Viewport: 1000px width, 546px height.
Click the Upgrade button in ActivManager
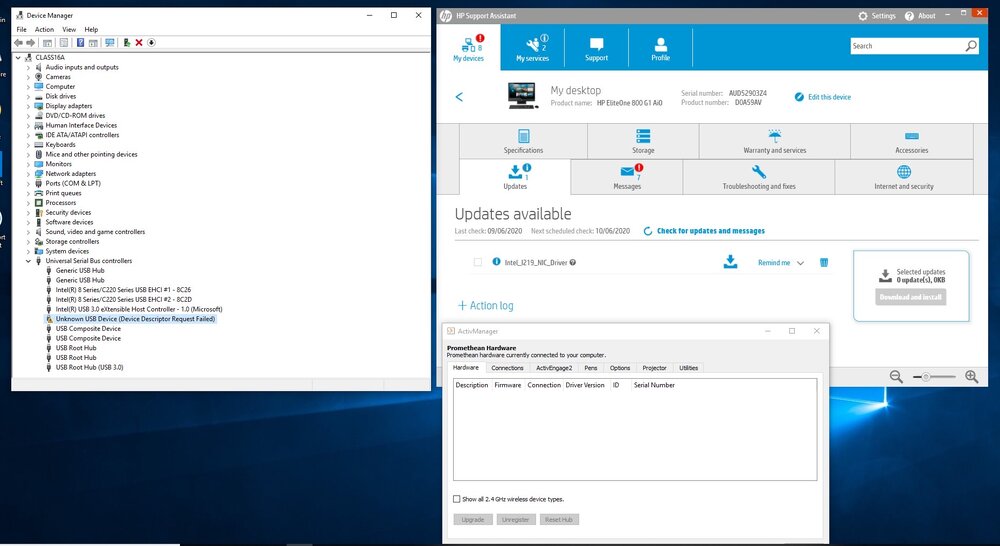(473, 520)
